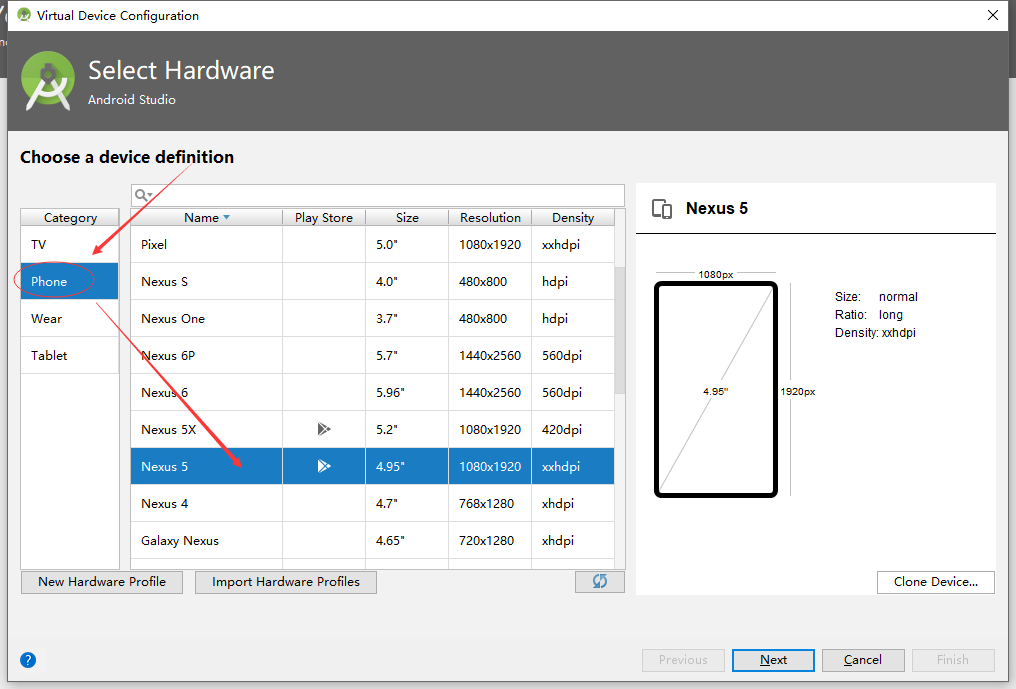
Task: Click the Android Studio logo in header
Action: tap(47, 81)
